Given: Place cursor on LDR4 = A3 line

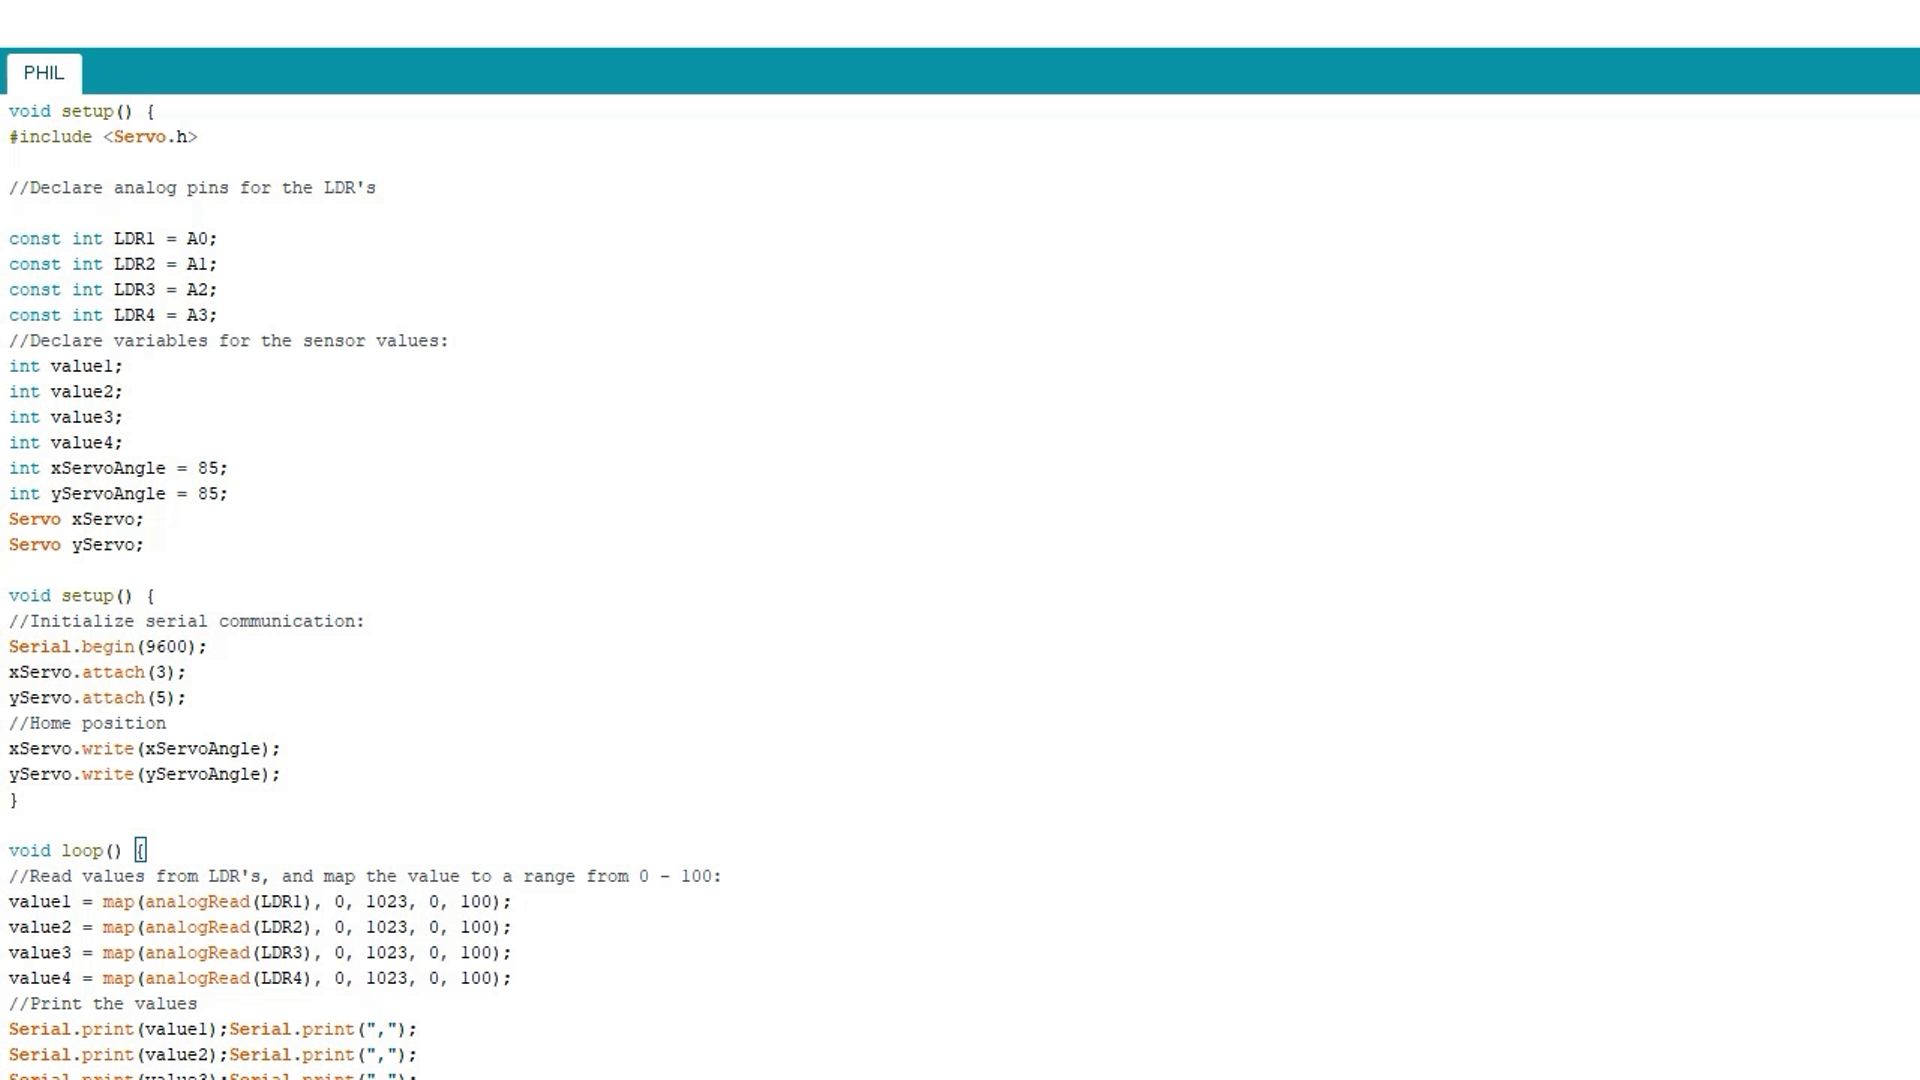Looking at the screenshot, I should point(113,315).
